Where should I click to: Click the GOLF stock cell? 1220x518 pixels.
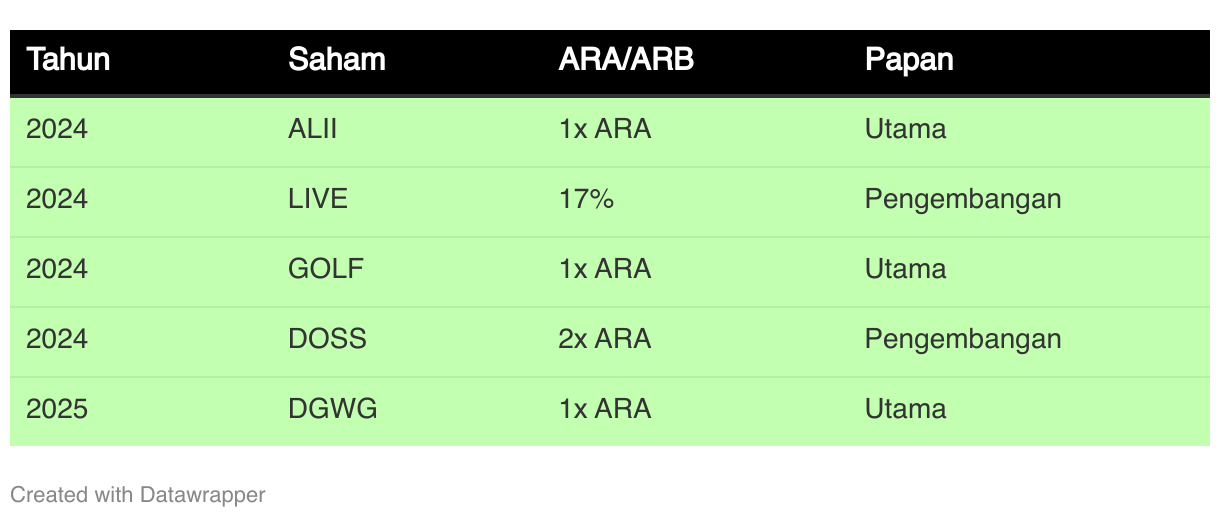coord(326,269)
